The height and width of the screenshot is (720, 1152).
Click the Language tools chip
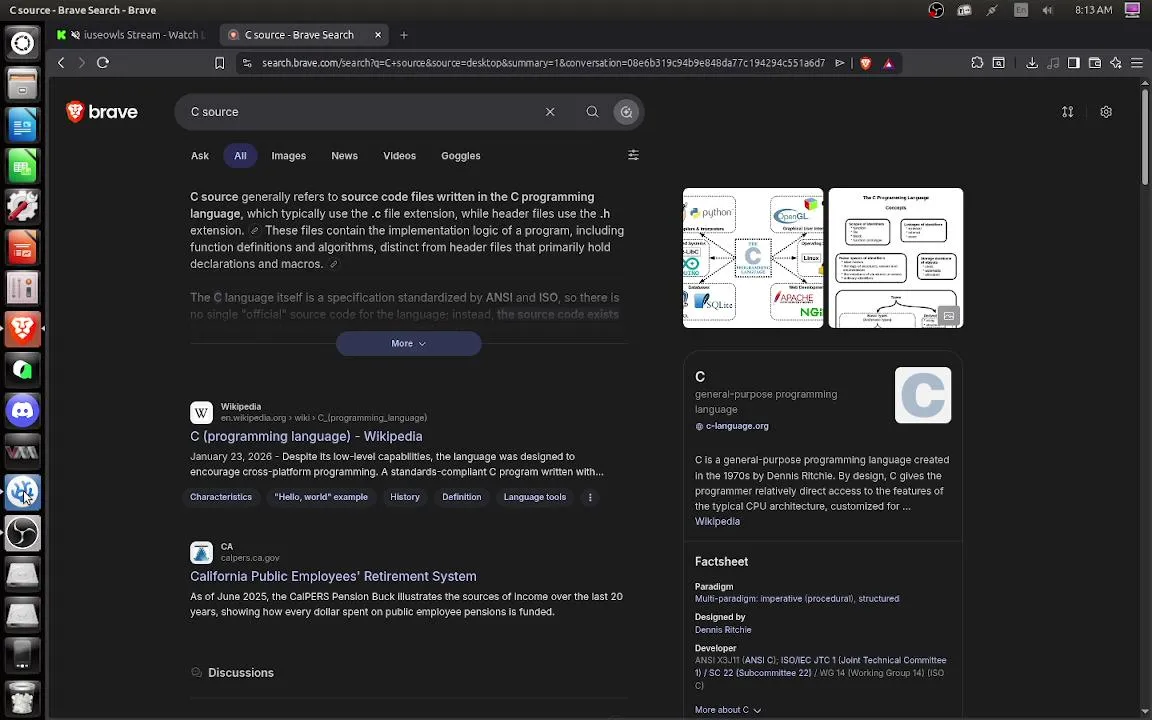click(x=535, y=497)
